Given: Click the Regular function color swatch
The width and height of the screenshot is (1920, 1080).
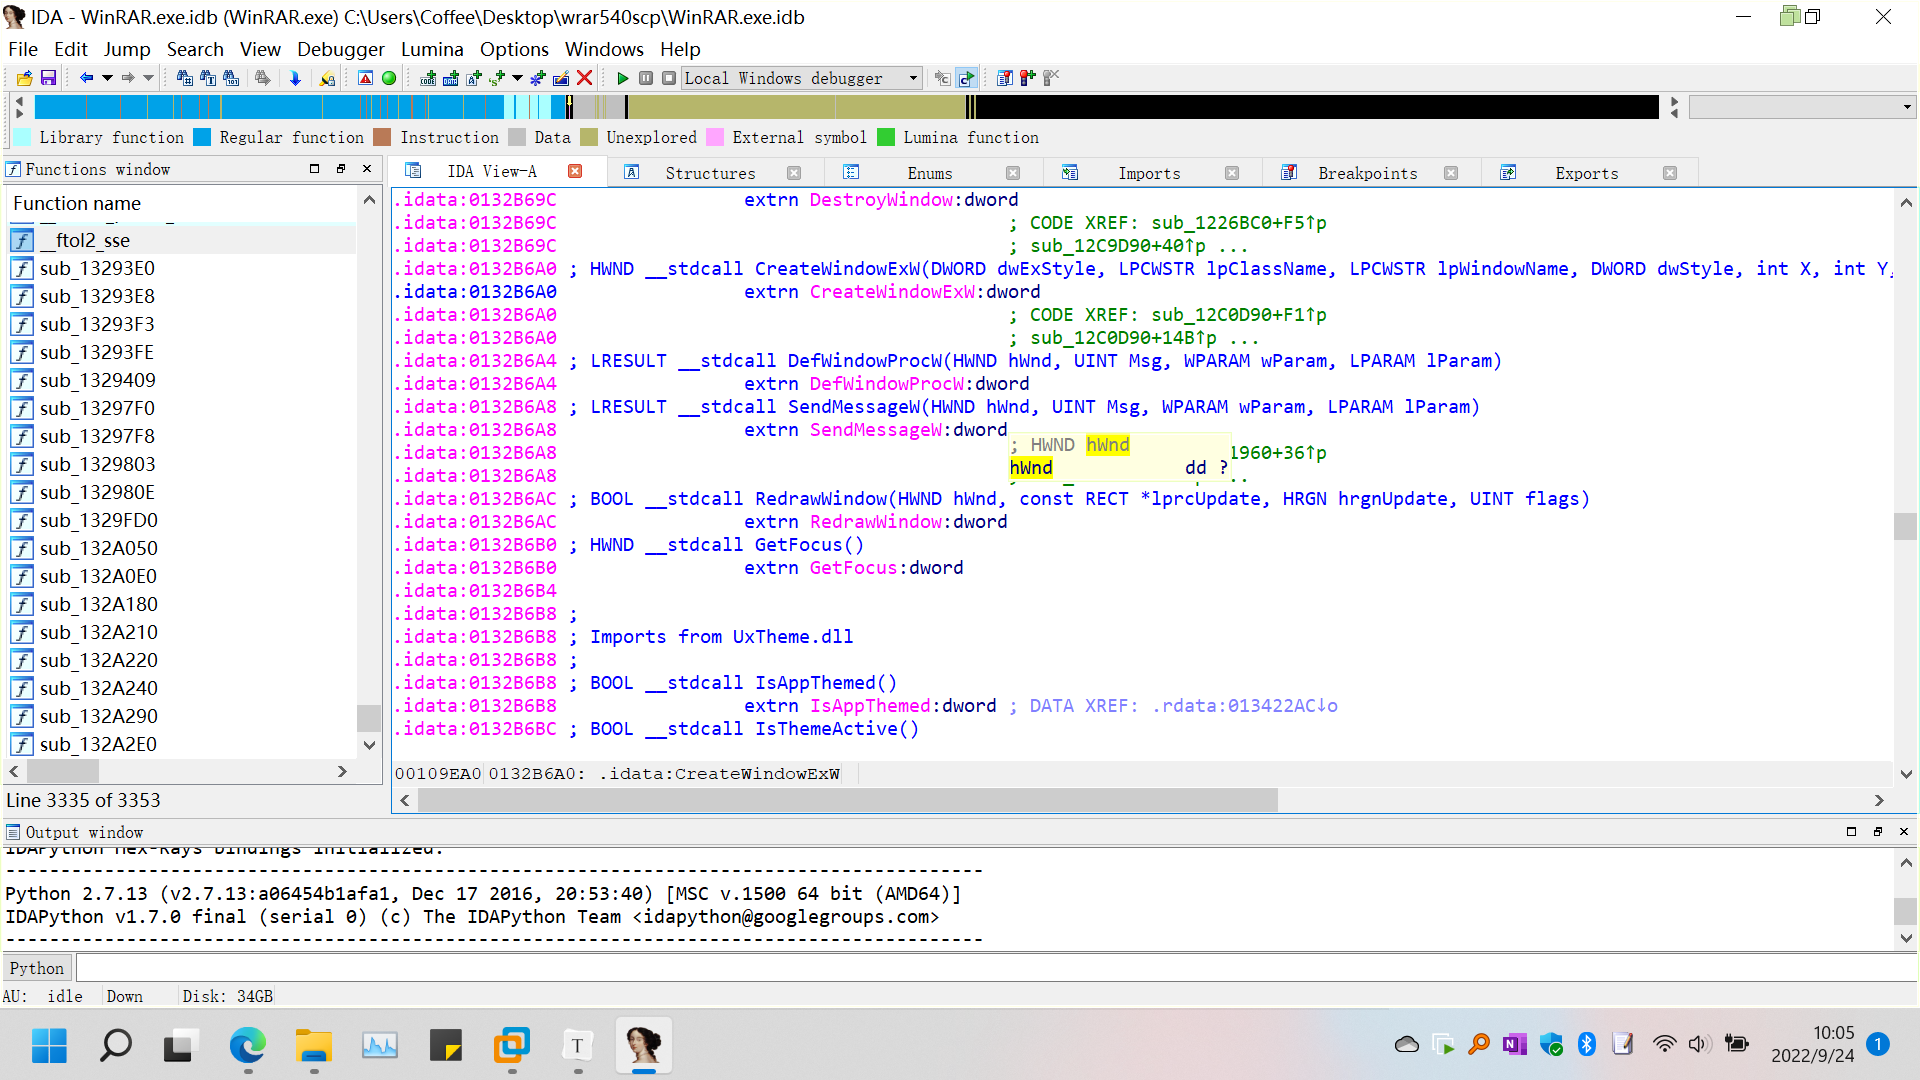Looking at the screenshot, I should click(x=202, y=137).
